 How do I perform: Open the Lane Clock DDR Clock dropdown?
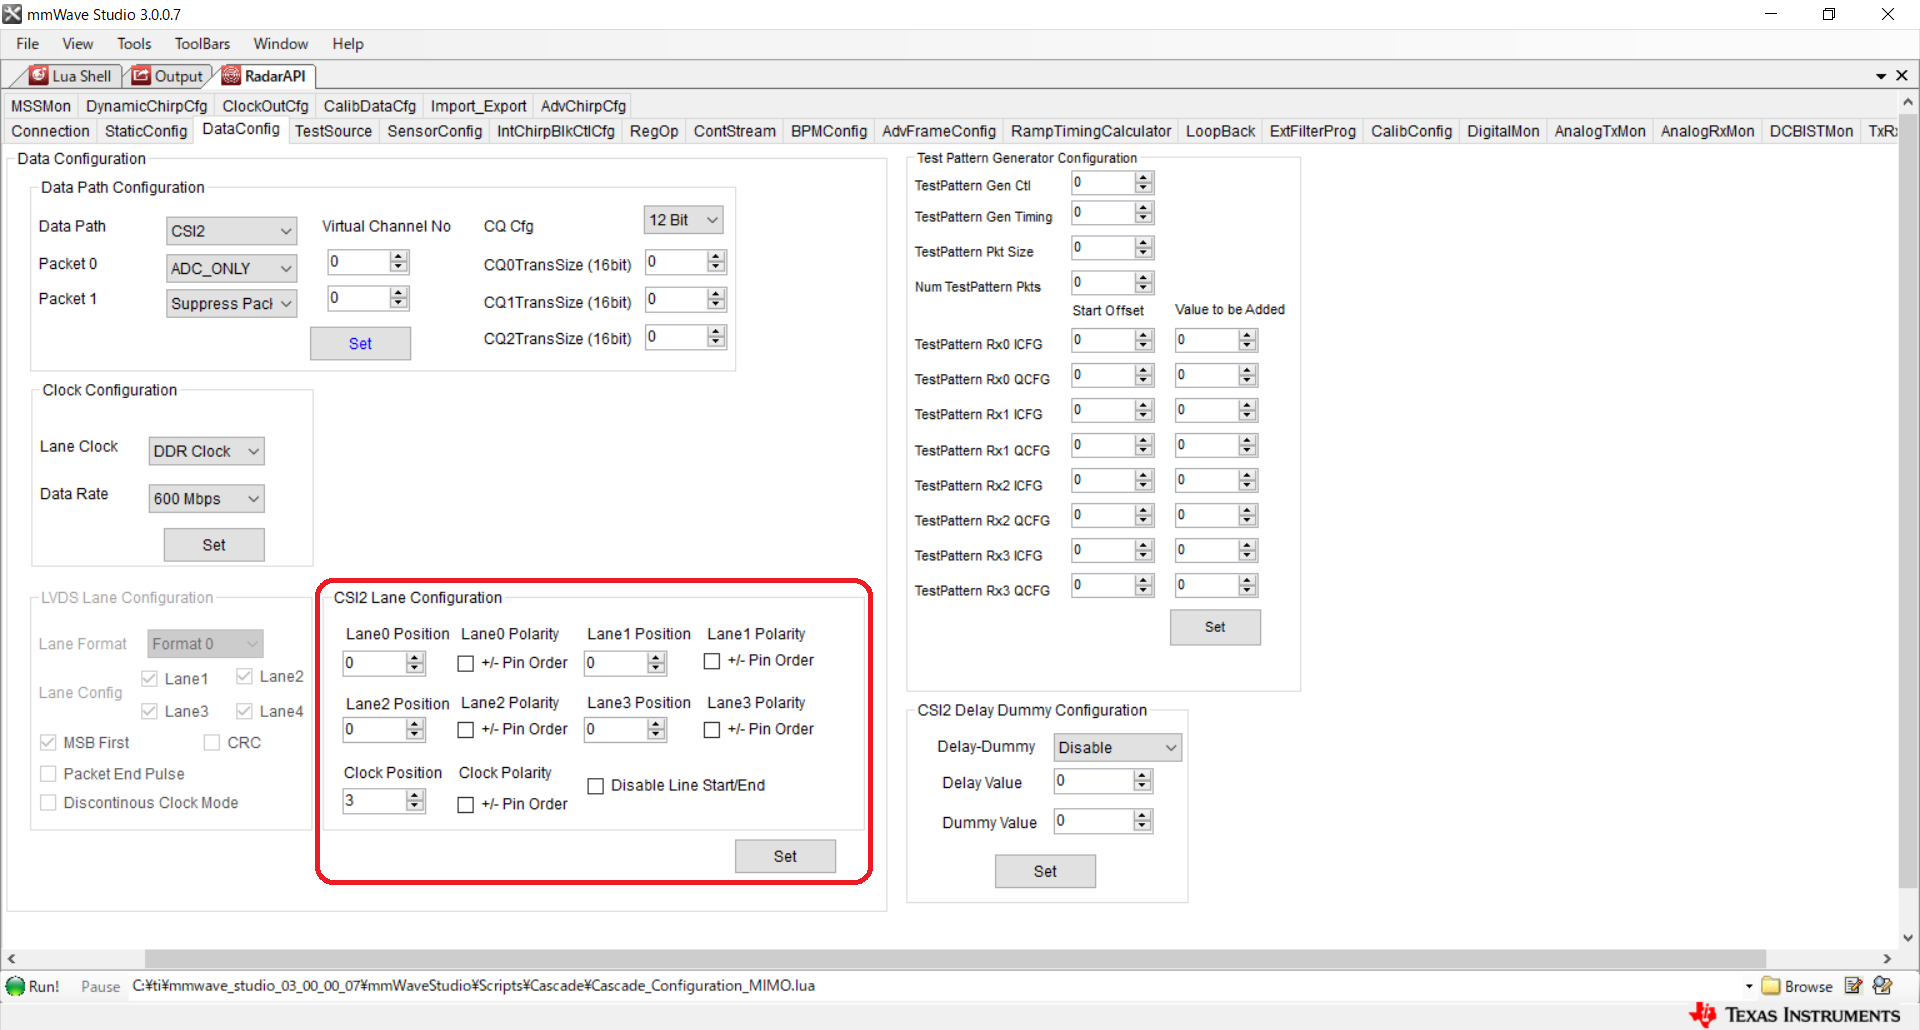(206, 451)
